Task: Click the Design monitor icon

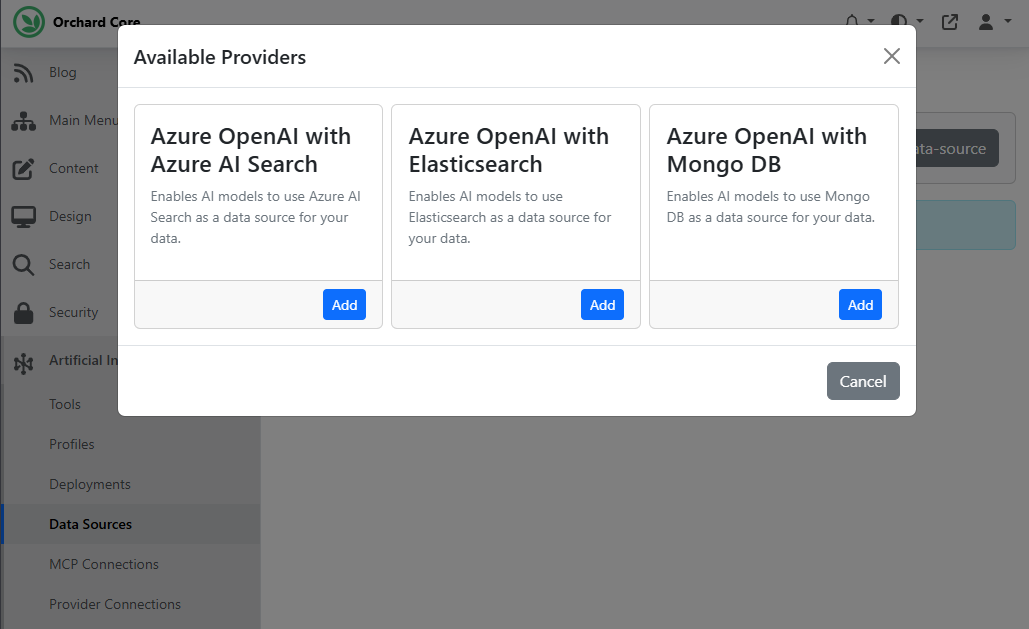Action: pos(24,217)
